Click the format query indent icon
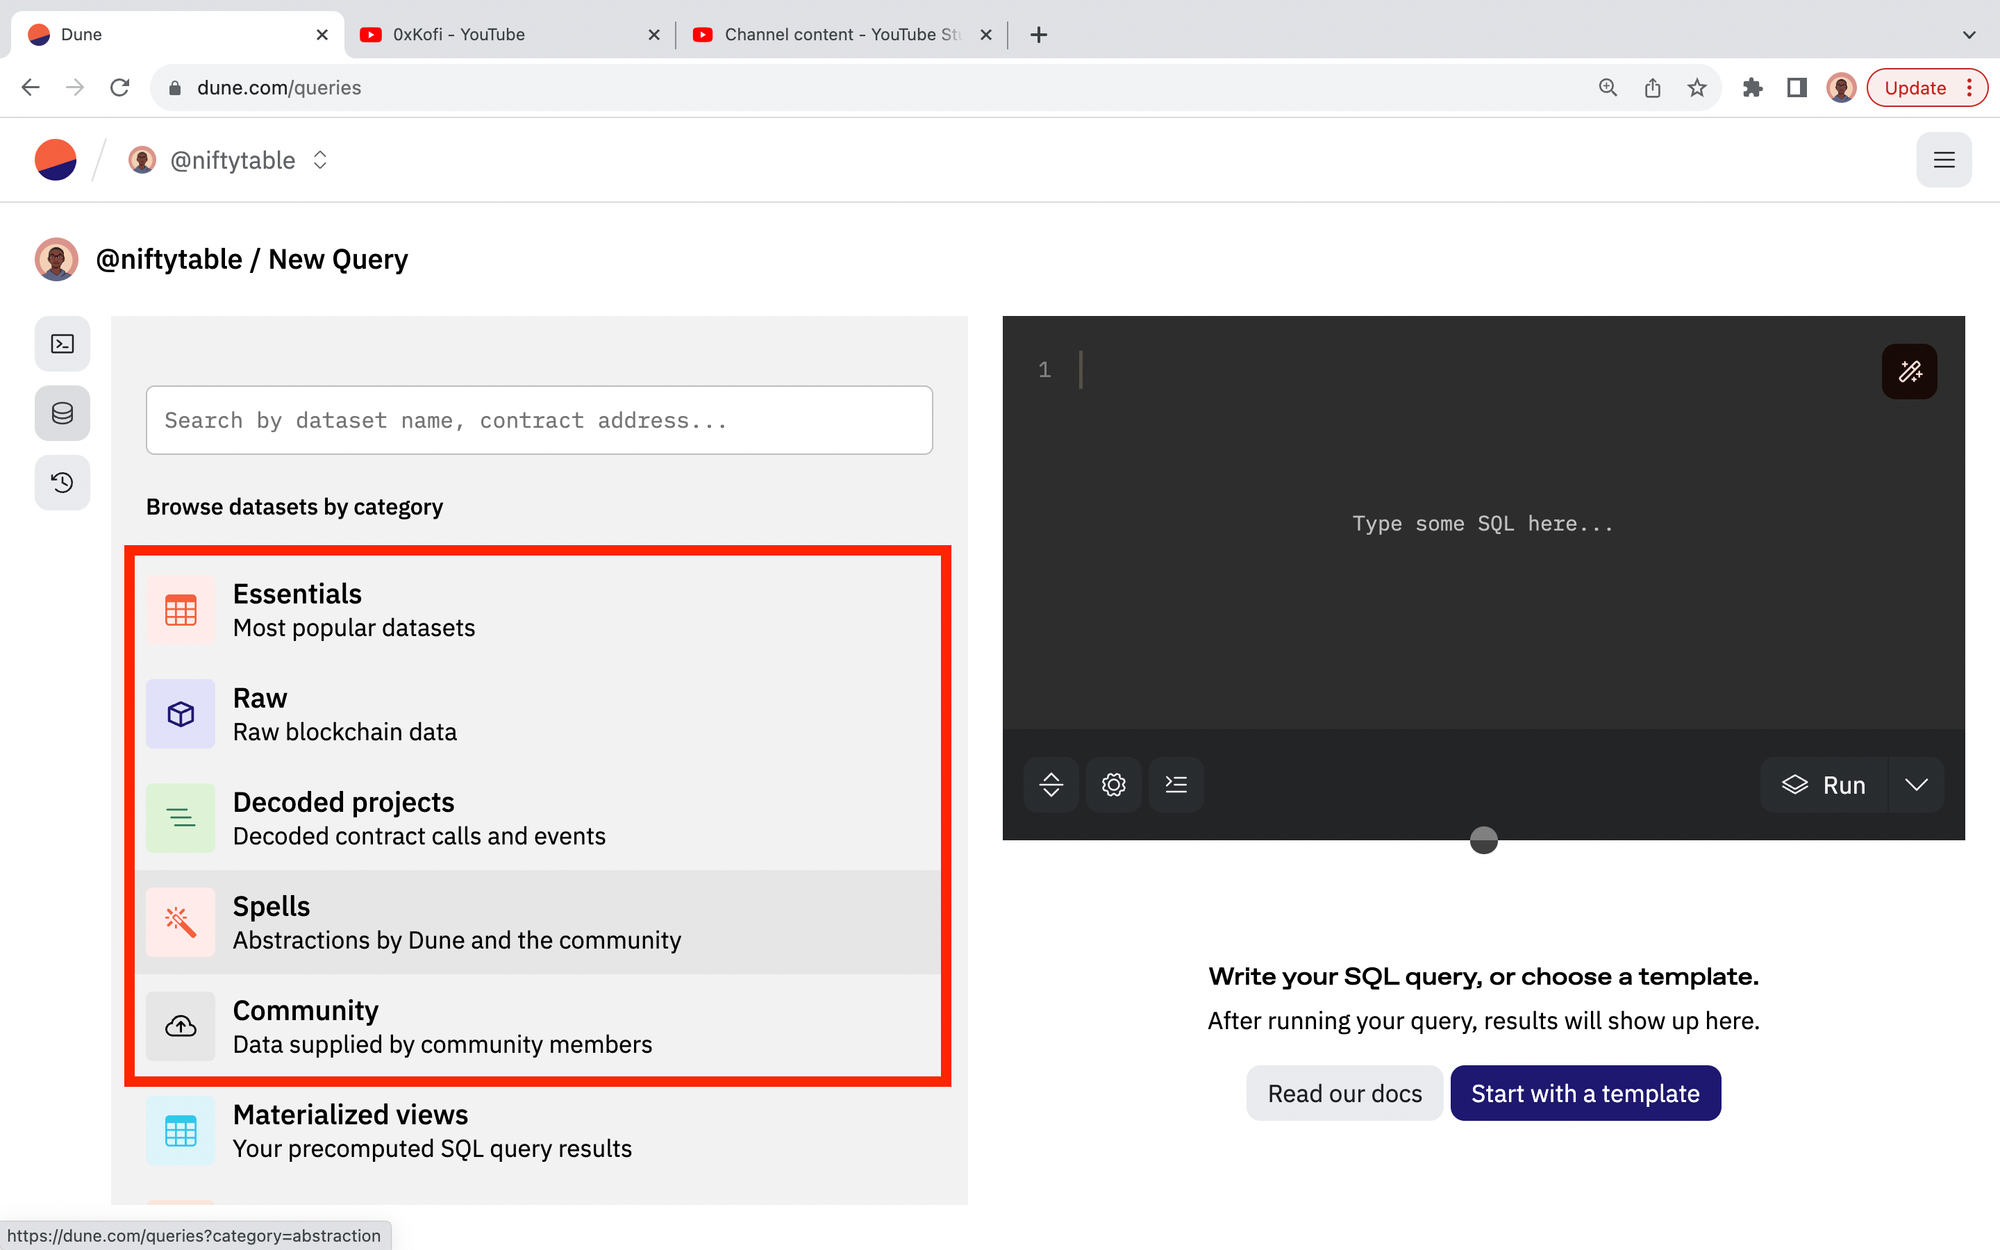 pos(1176,785)
